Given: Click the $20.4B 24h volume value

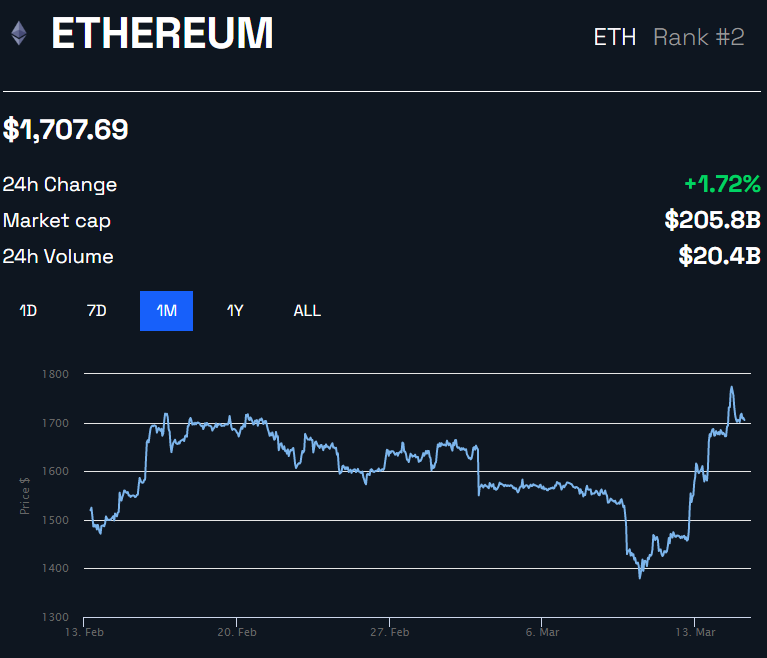Looking at the screenshot, I should [x=719, y=256].
